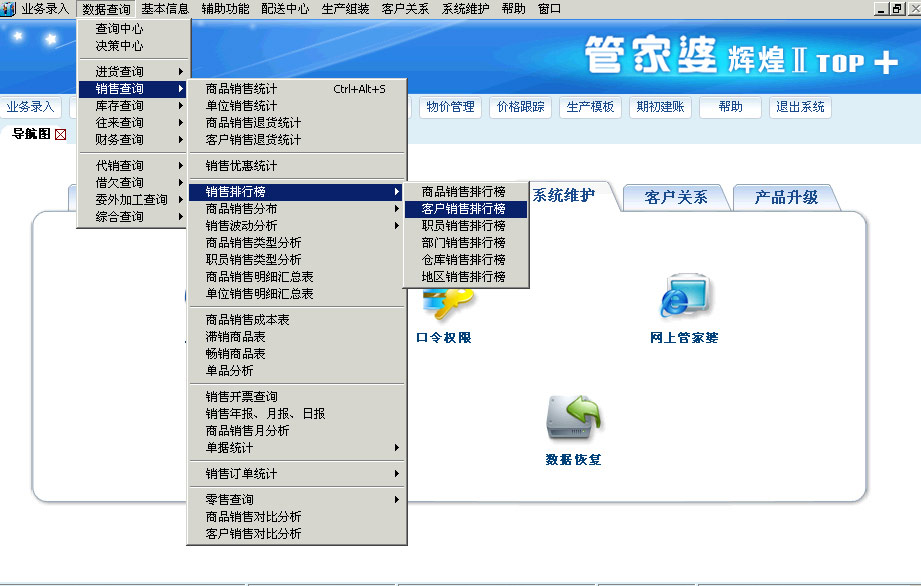Open the 业务录入 menu
This screenshot has width=921, height=586.
[45, 9]
